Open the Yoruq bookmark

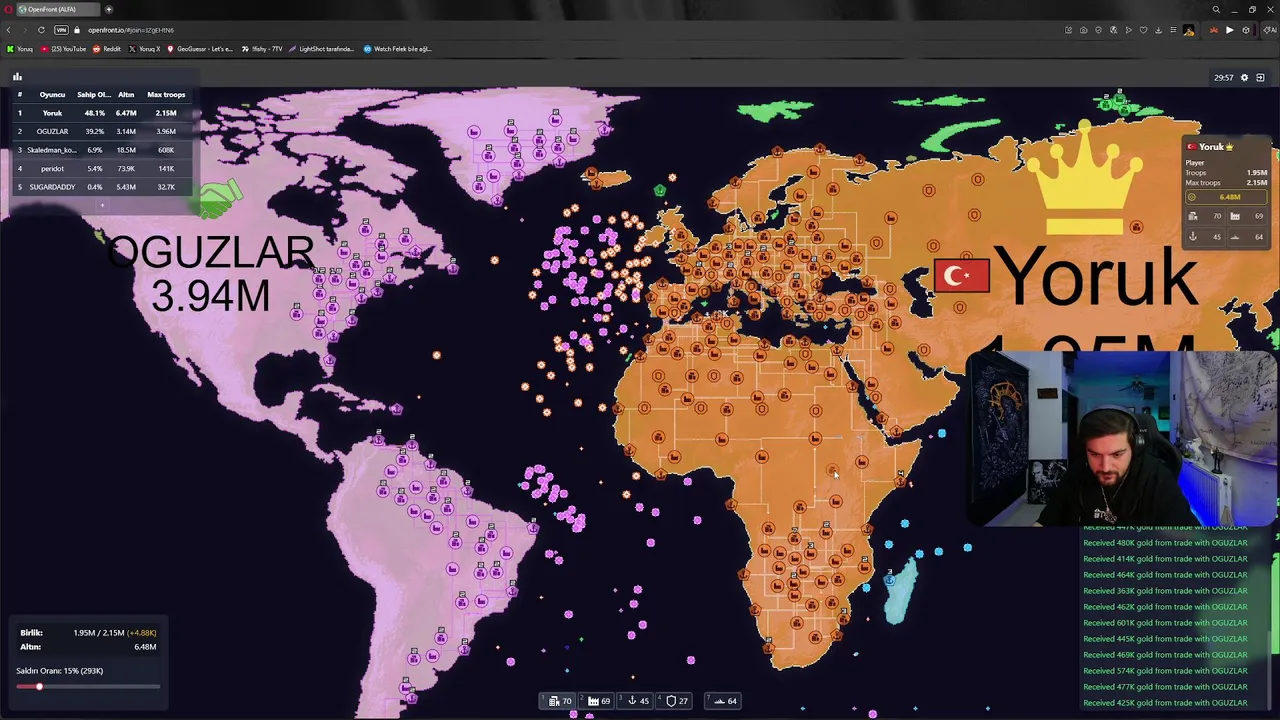(20, 49)
